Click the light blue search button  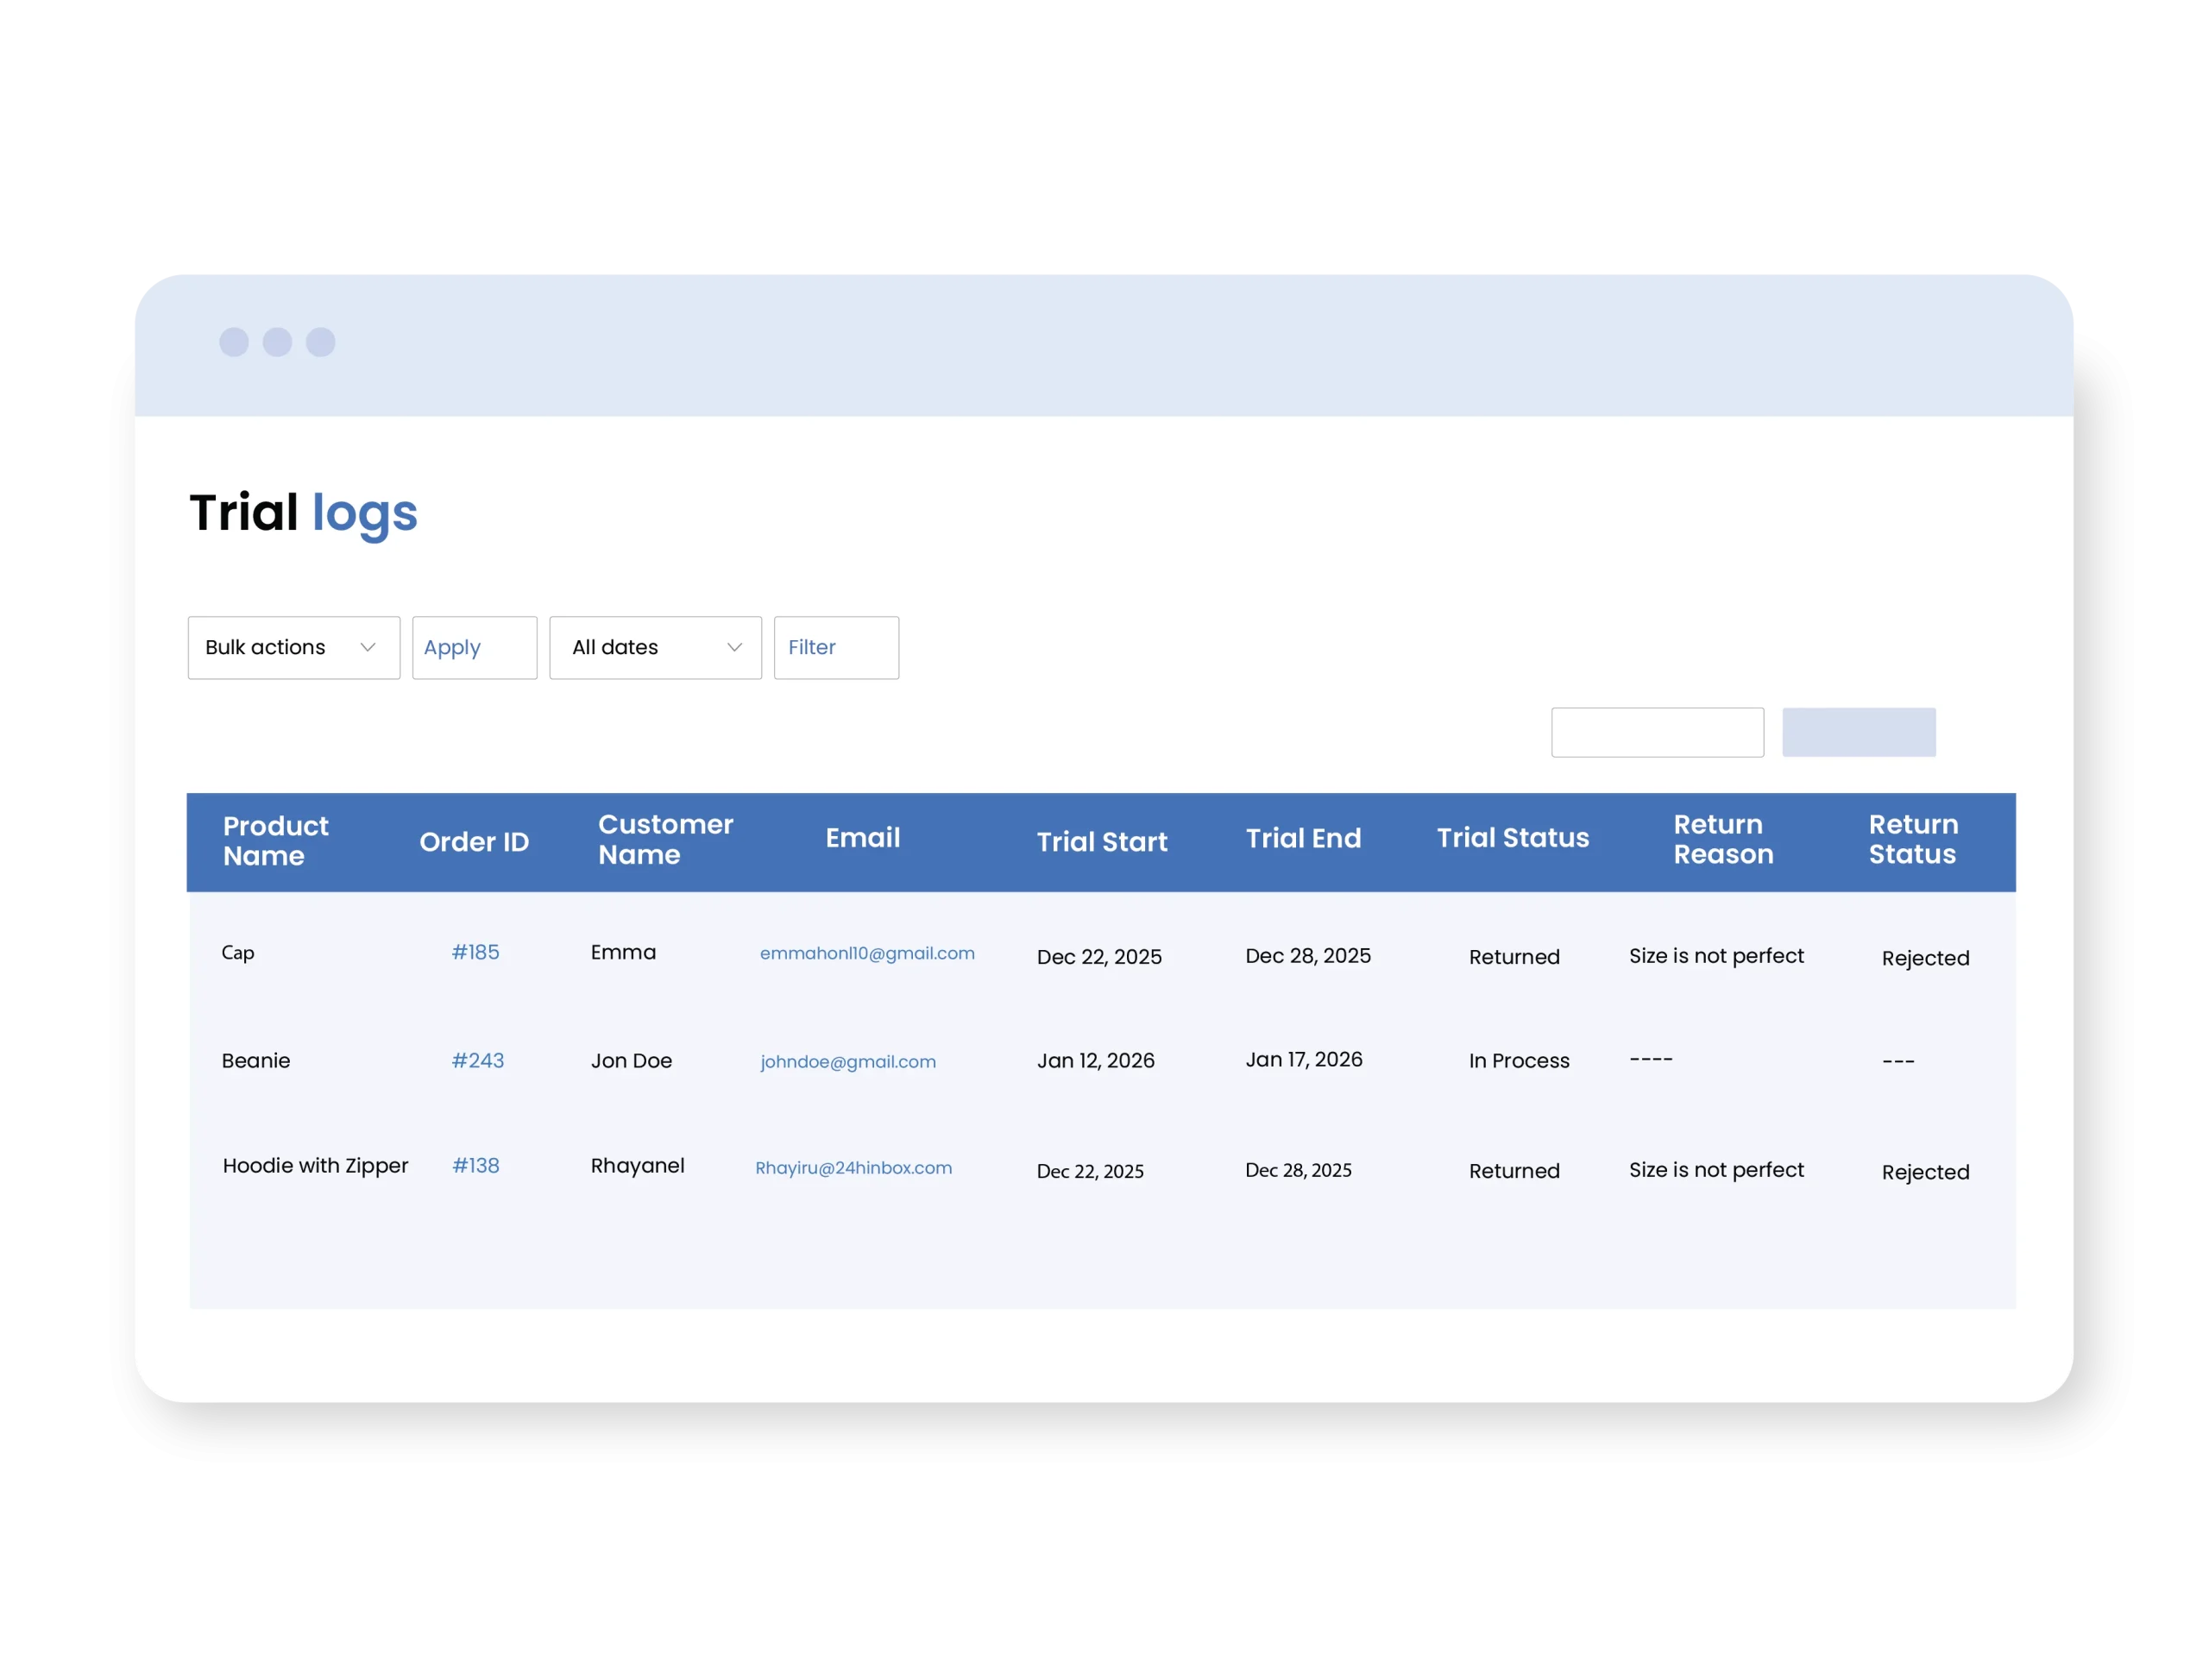[x=1858, y=733]
